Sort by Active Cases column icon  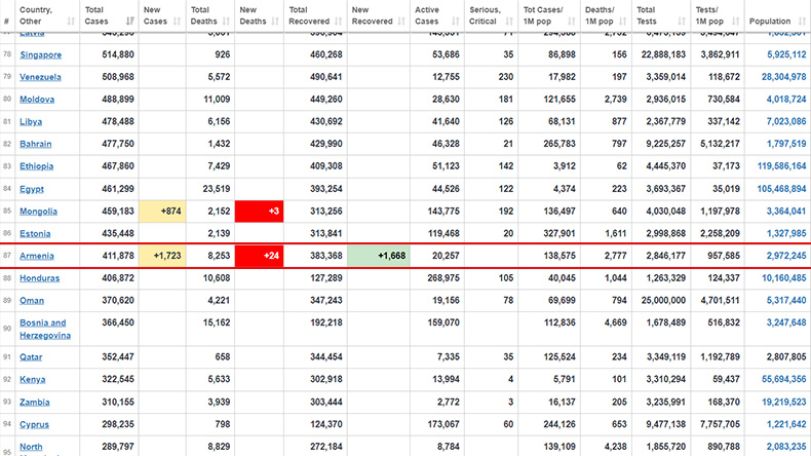click(456, 21)
